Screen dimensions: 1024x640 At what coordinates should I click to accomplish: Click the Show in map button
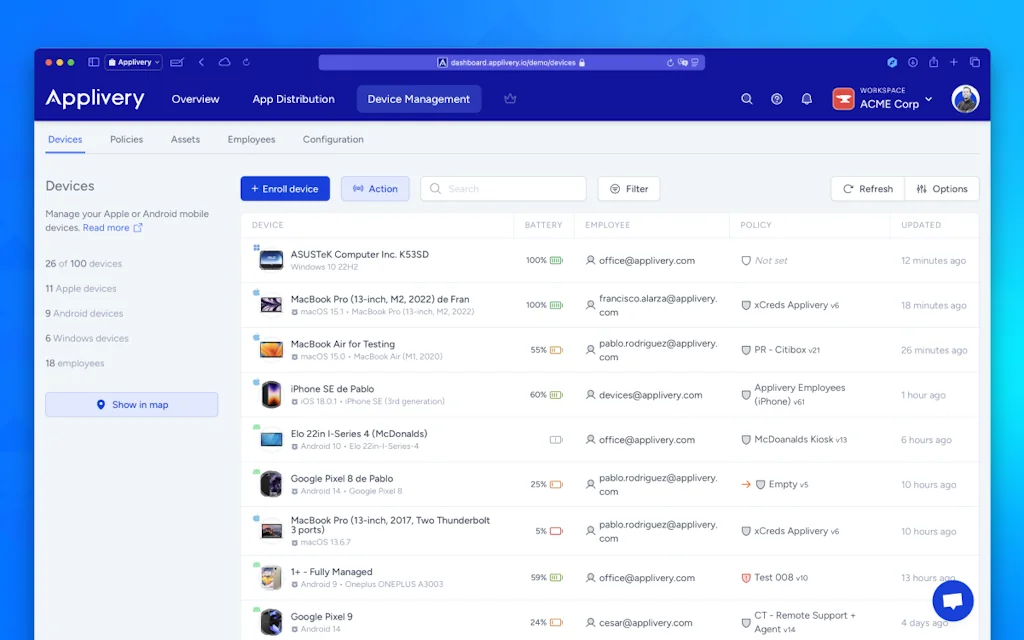coord(131,405)
